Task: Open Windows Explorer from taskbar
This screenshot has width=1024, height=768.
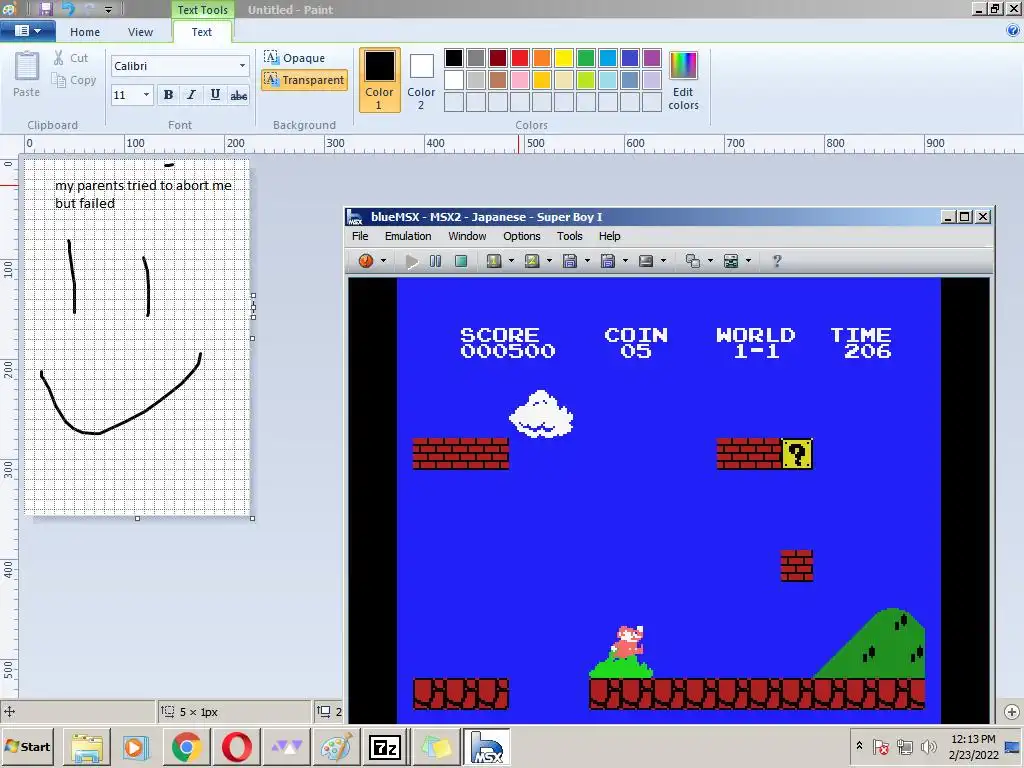Action: (87, 747)
